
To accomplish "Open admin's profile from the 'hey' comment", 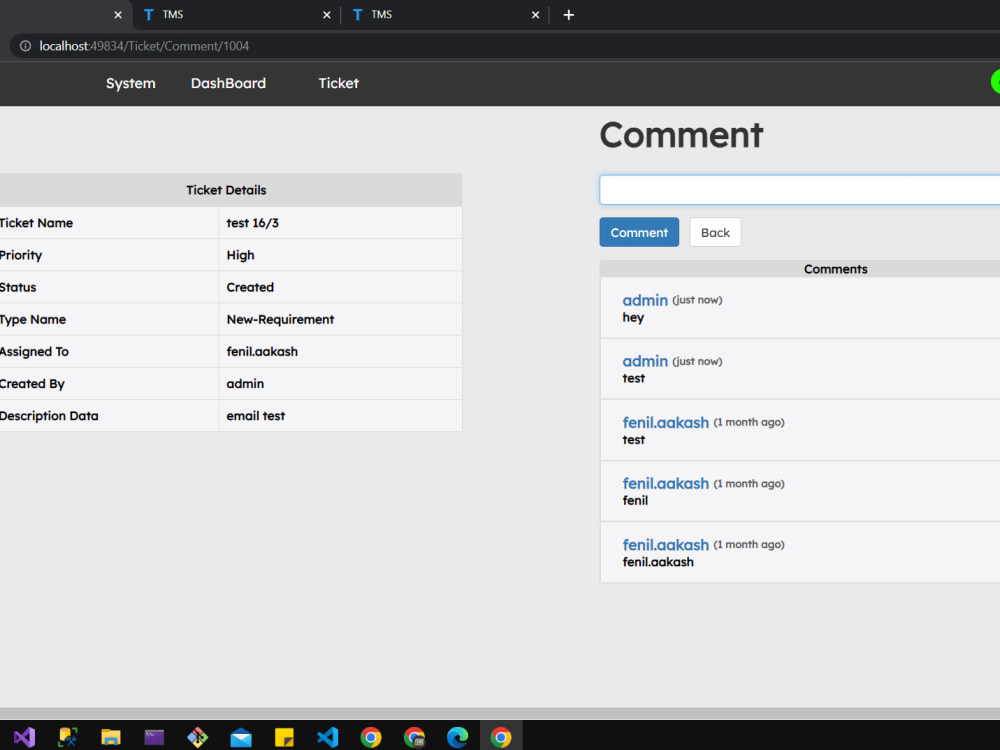I will pyautogui.click(x=645, y=300).
